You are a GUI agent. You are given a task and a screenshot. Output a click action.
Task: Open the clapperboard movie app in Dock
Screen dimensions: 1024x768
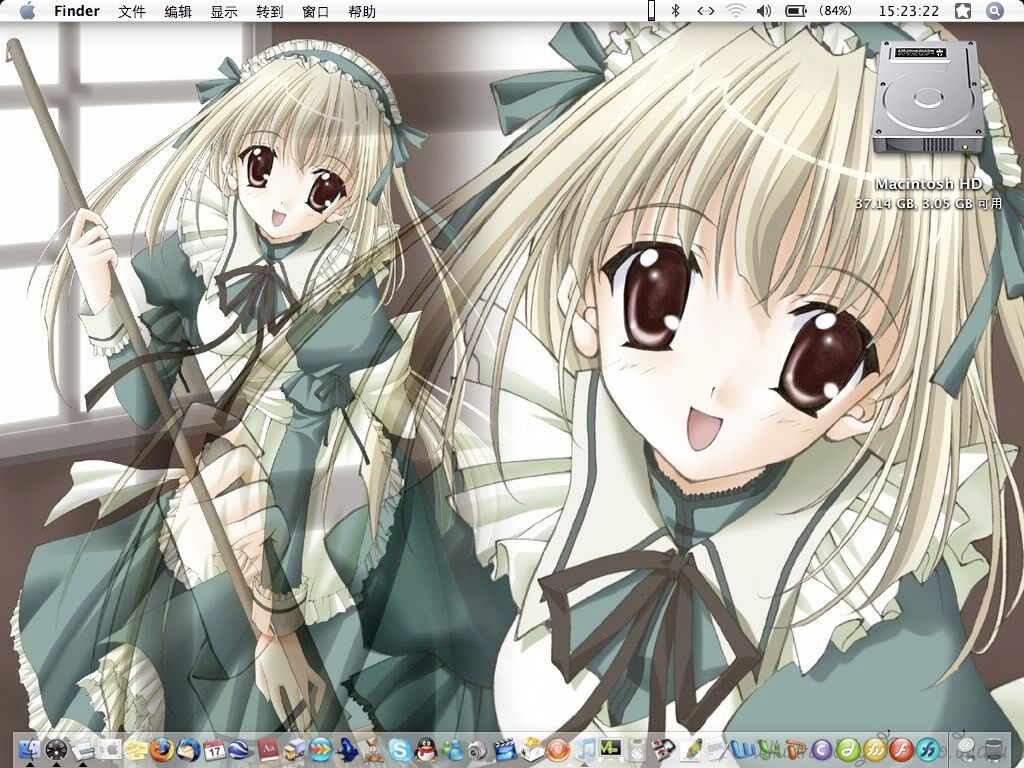(x=505, y=750)
